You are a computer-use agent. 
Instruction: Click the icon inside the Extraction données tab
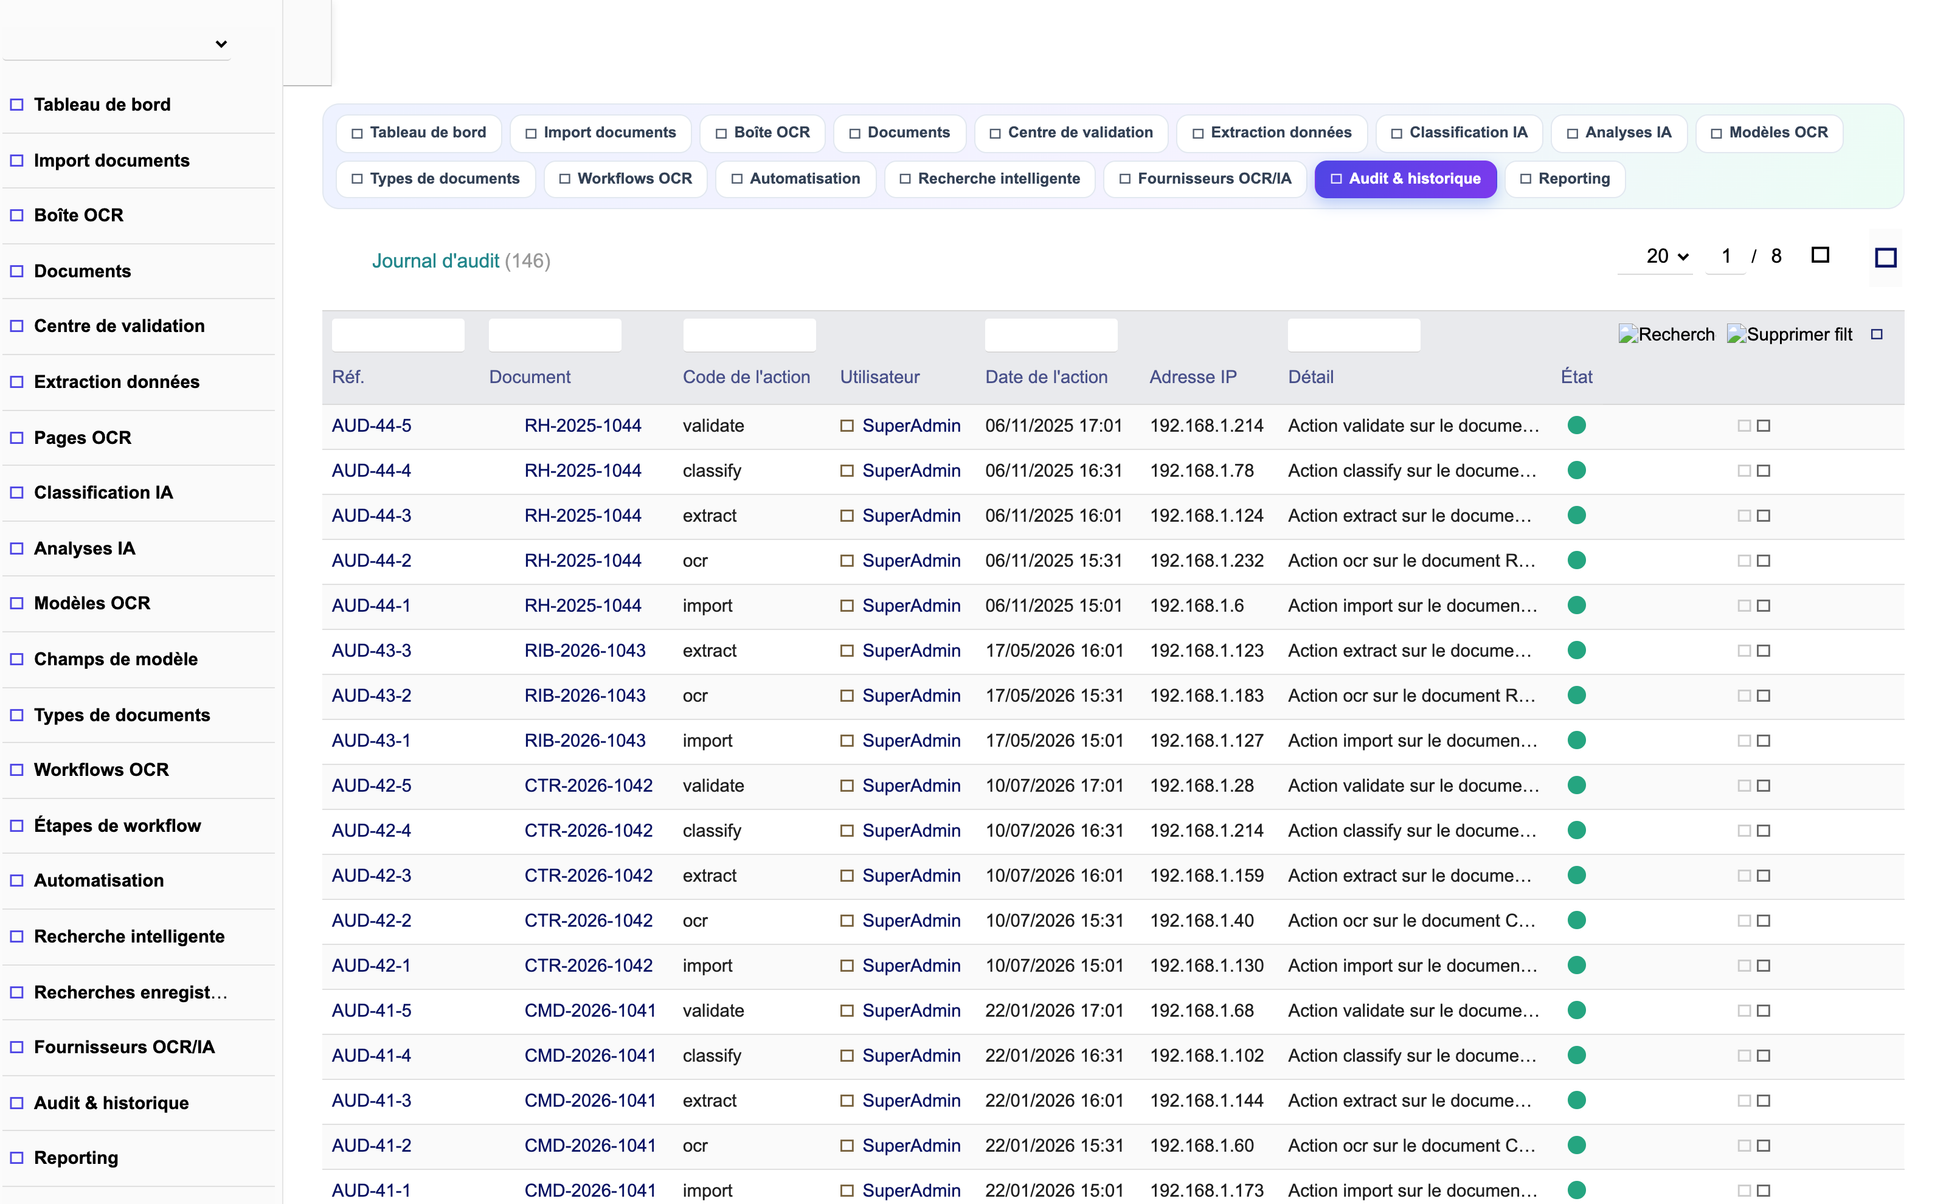pos(1198,133)
